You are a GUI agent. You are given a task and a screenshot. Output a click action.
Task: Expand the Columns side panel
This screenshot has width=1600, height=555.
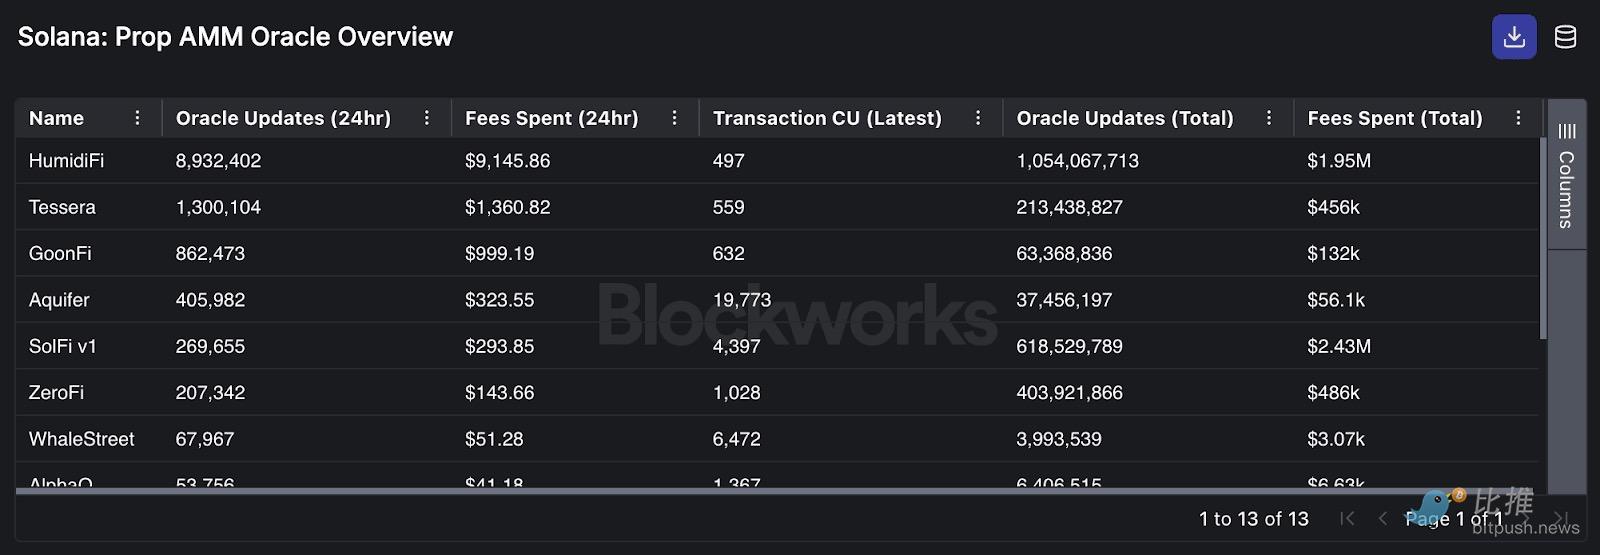pyautogui.click(x=1566, y=176)
